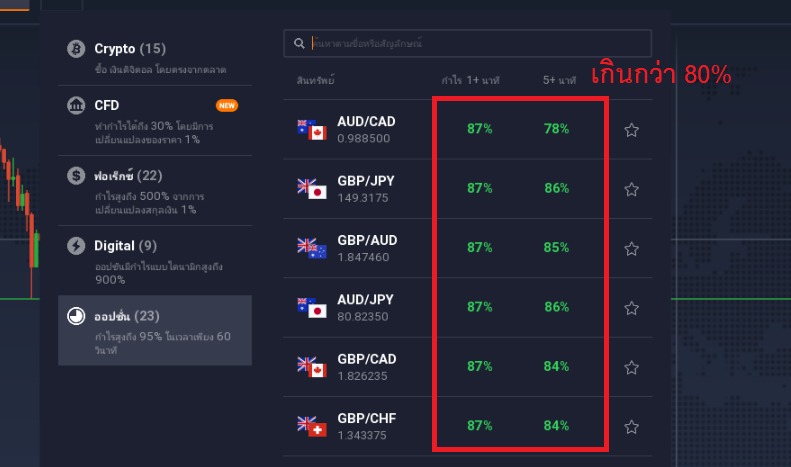
Task: Open the Crypto category bitcoin icon
Action: tap(76, 49)
